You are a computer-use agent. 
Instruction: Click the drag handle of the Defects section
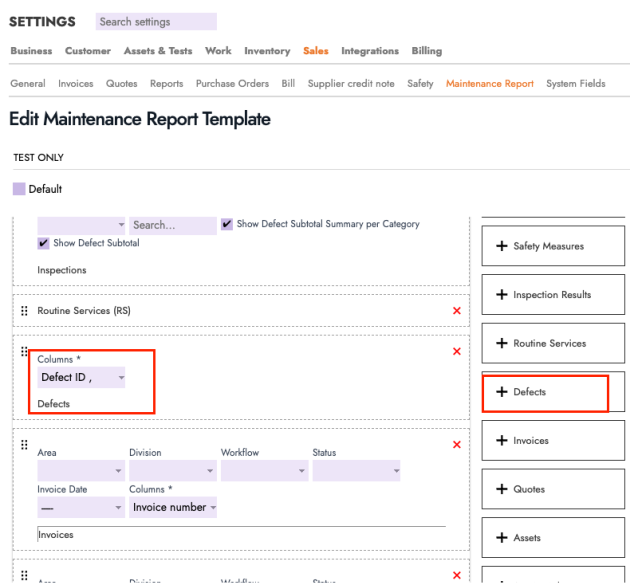(x=24, y=351)
